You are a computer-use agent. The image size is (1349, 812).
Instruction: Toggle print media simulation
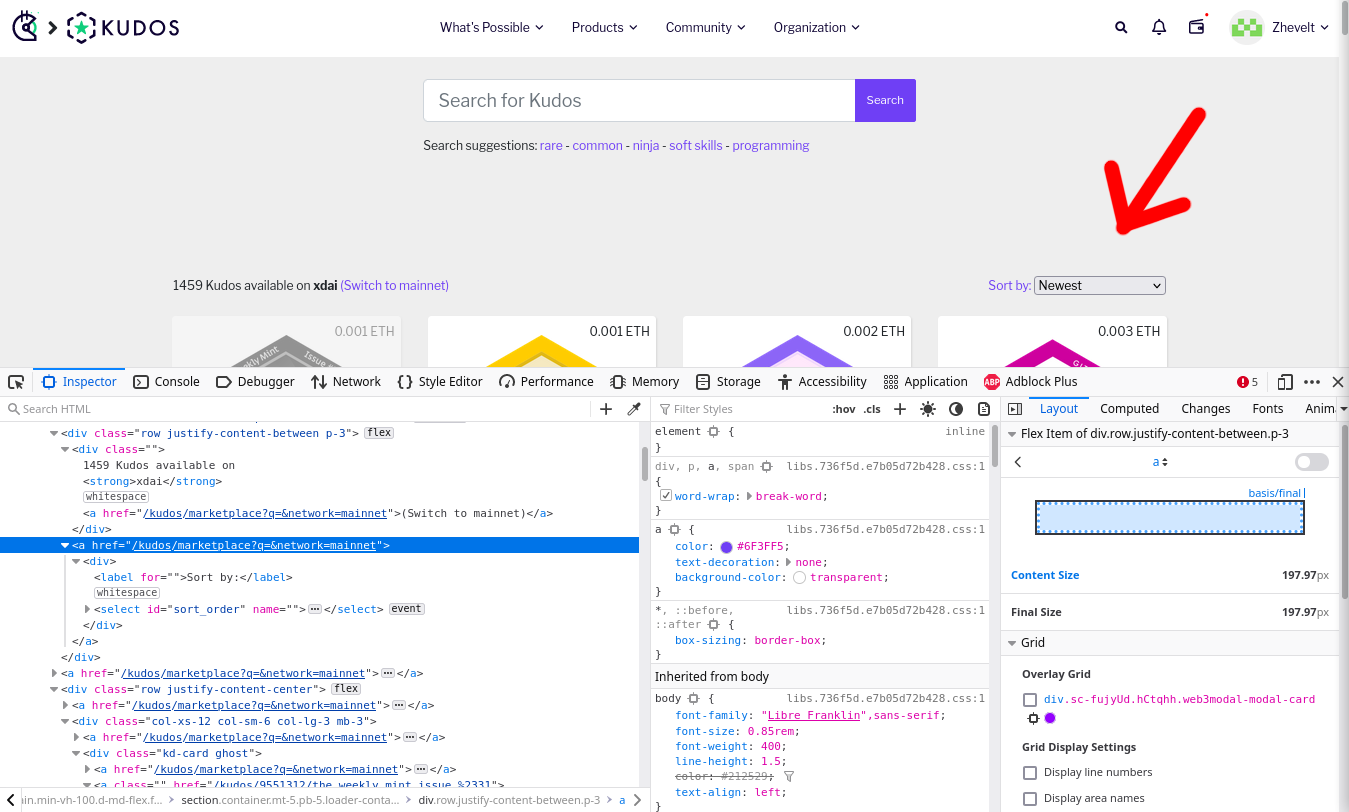pos(984,409)
